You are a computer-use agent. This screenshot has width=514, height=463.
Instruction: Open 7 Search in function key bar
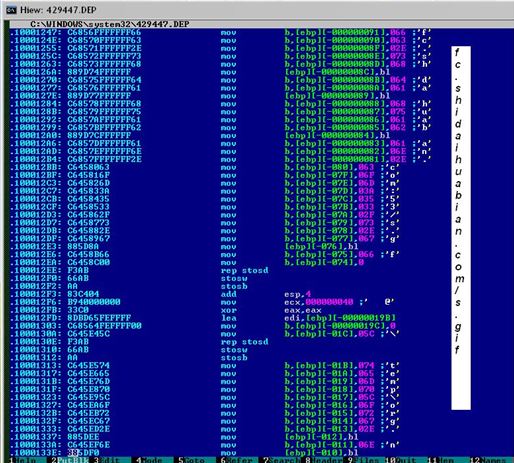point(281,460)
